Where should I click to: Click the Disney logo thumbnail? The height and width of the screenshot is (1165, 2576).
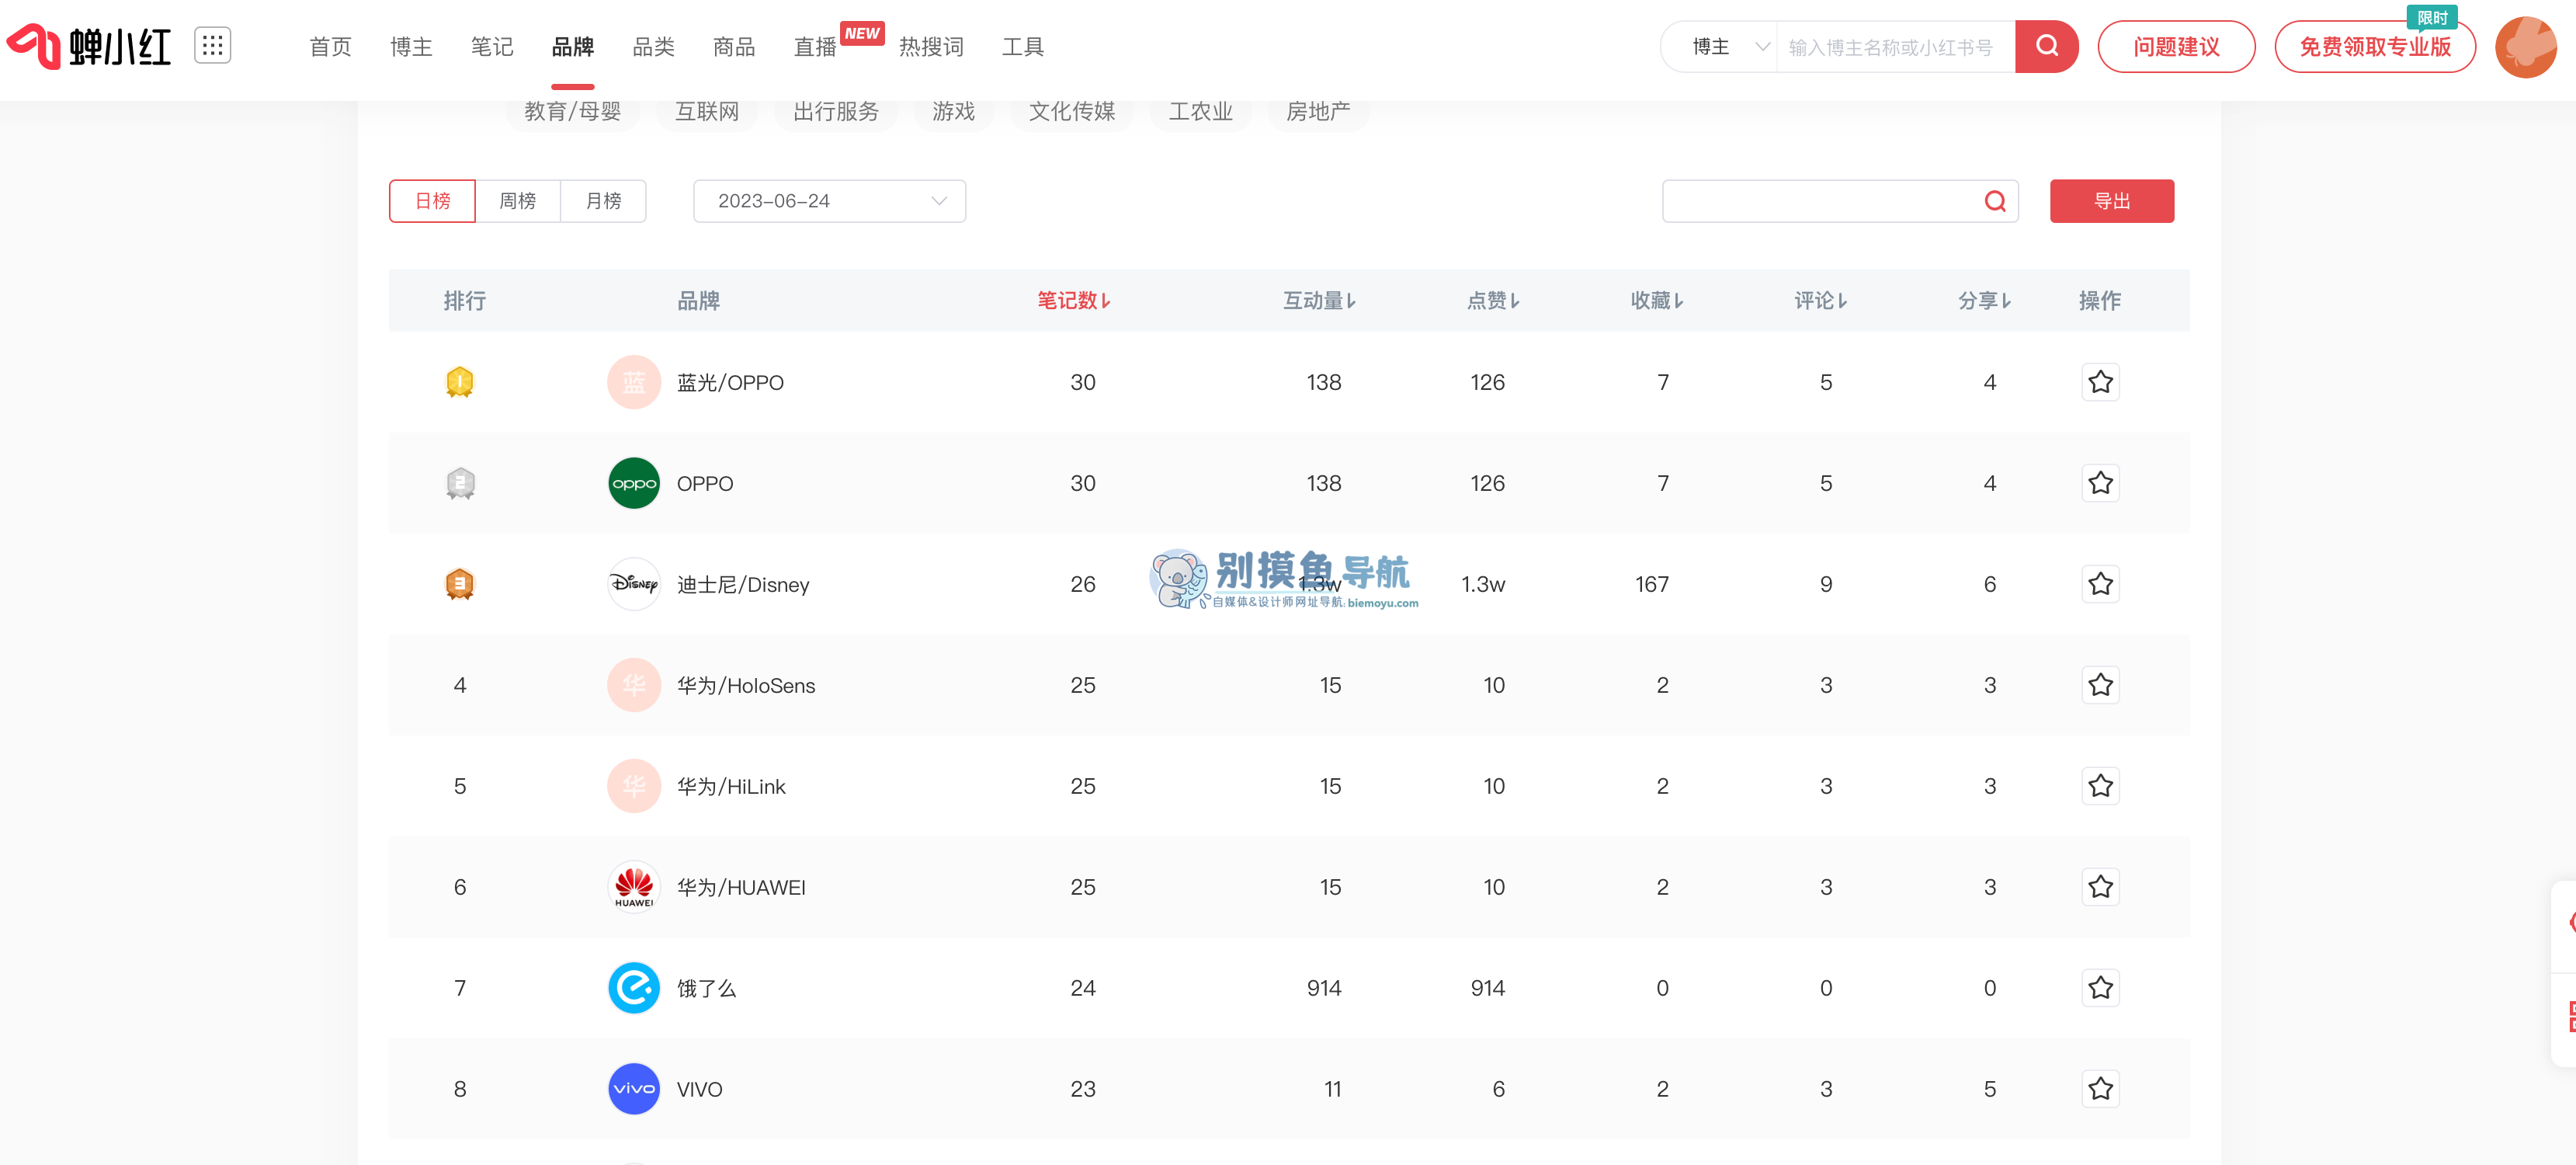click(634, 584)
